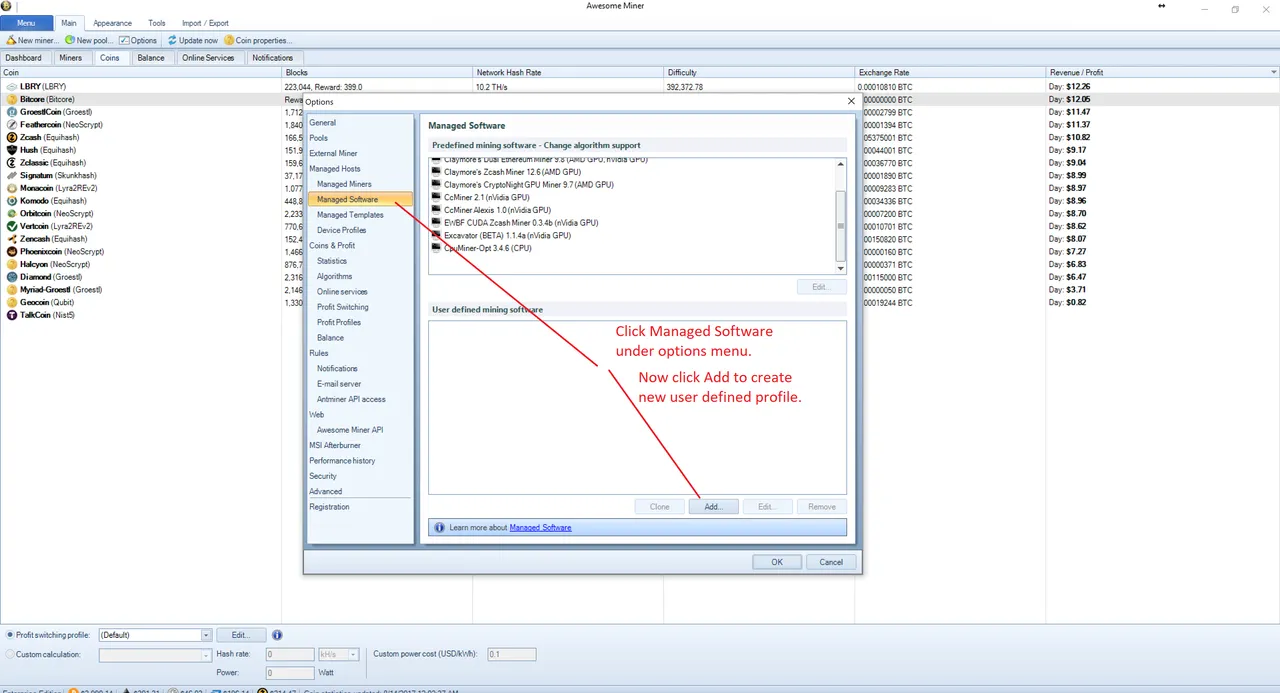Click the Vertcoin coin icon
The width and height of the screenshot is (1280, 693).
click(11, 226)
